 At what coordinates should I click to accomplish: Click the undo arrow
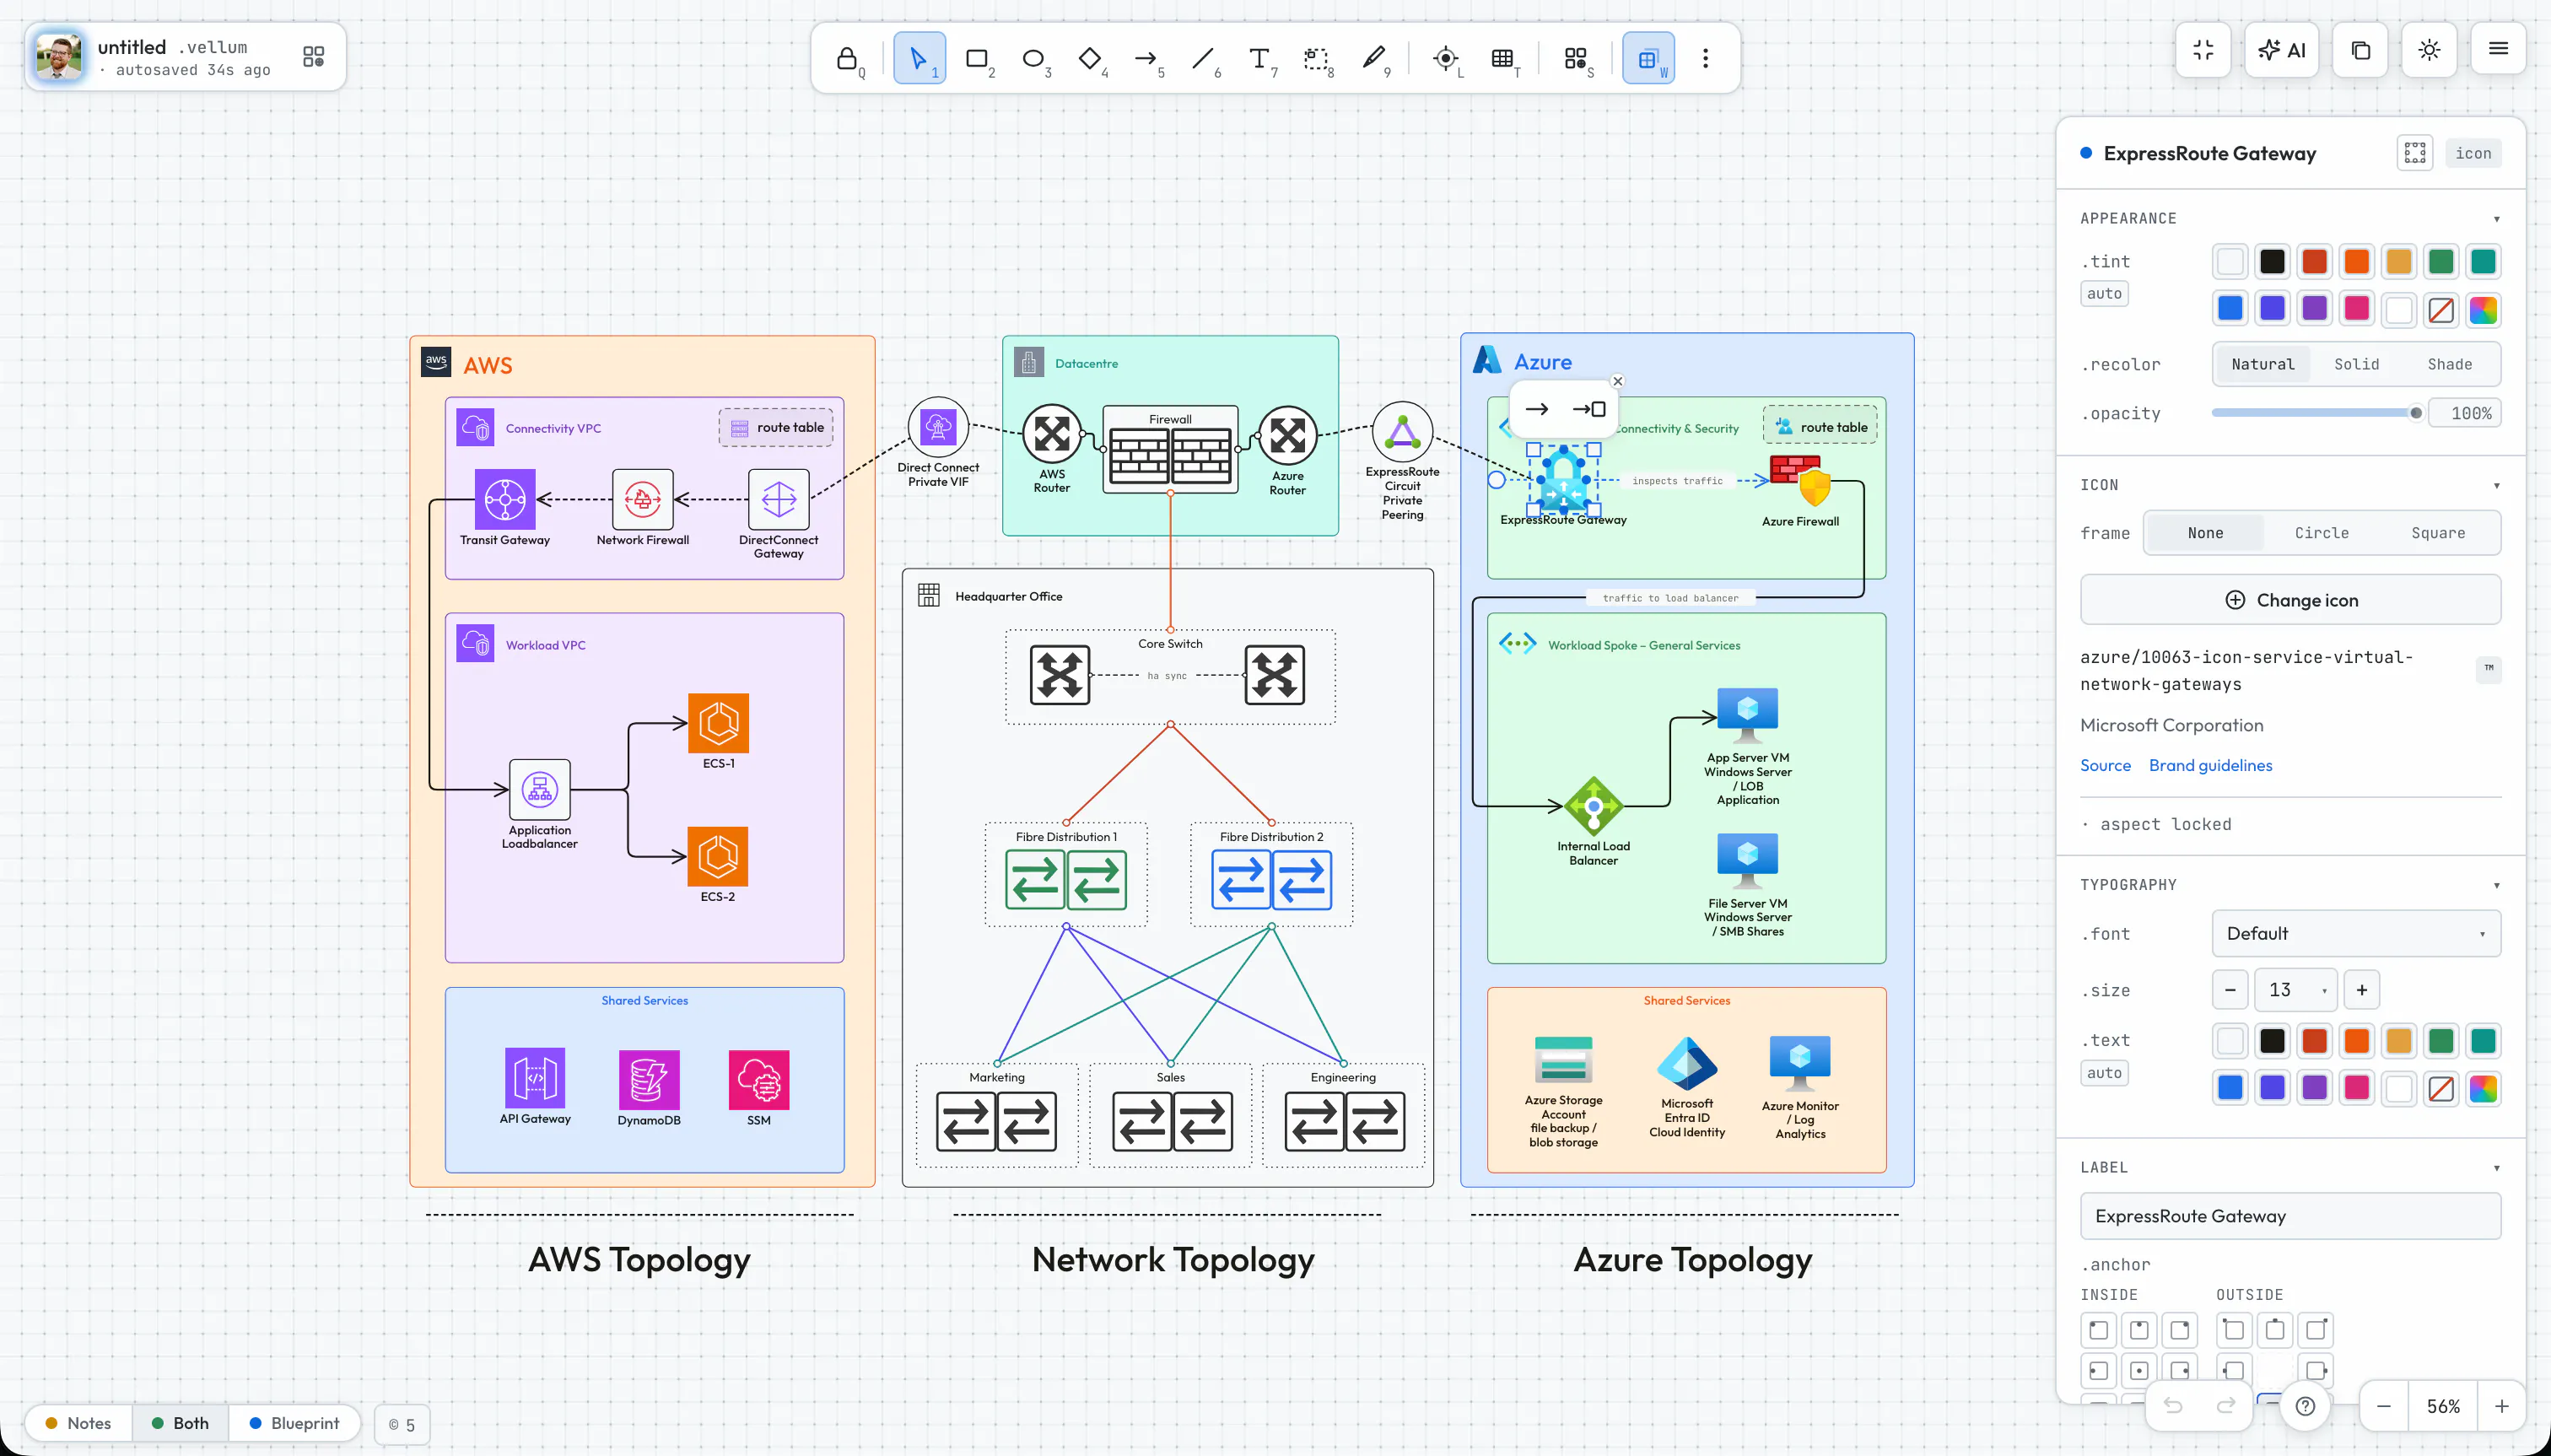(2173, 1405)
